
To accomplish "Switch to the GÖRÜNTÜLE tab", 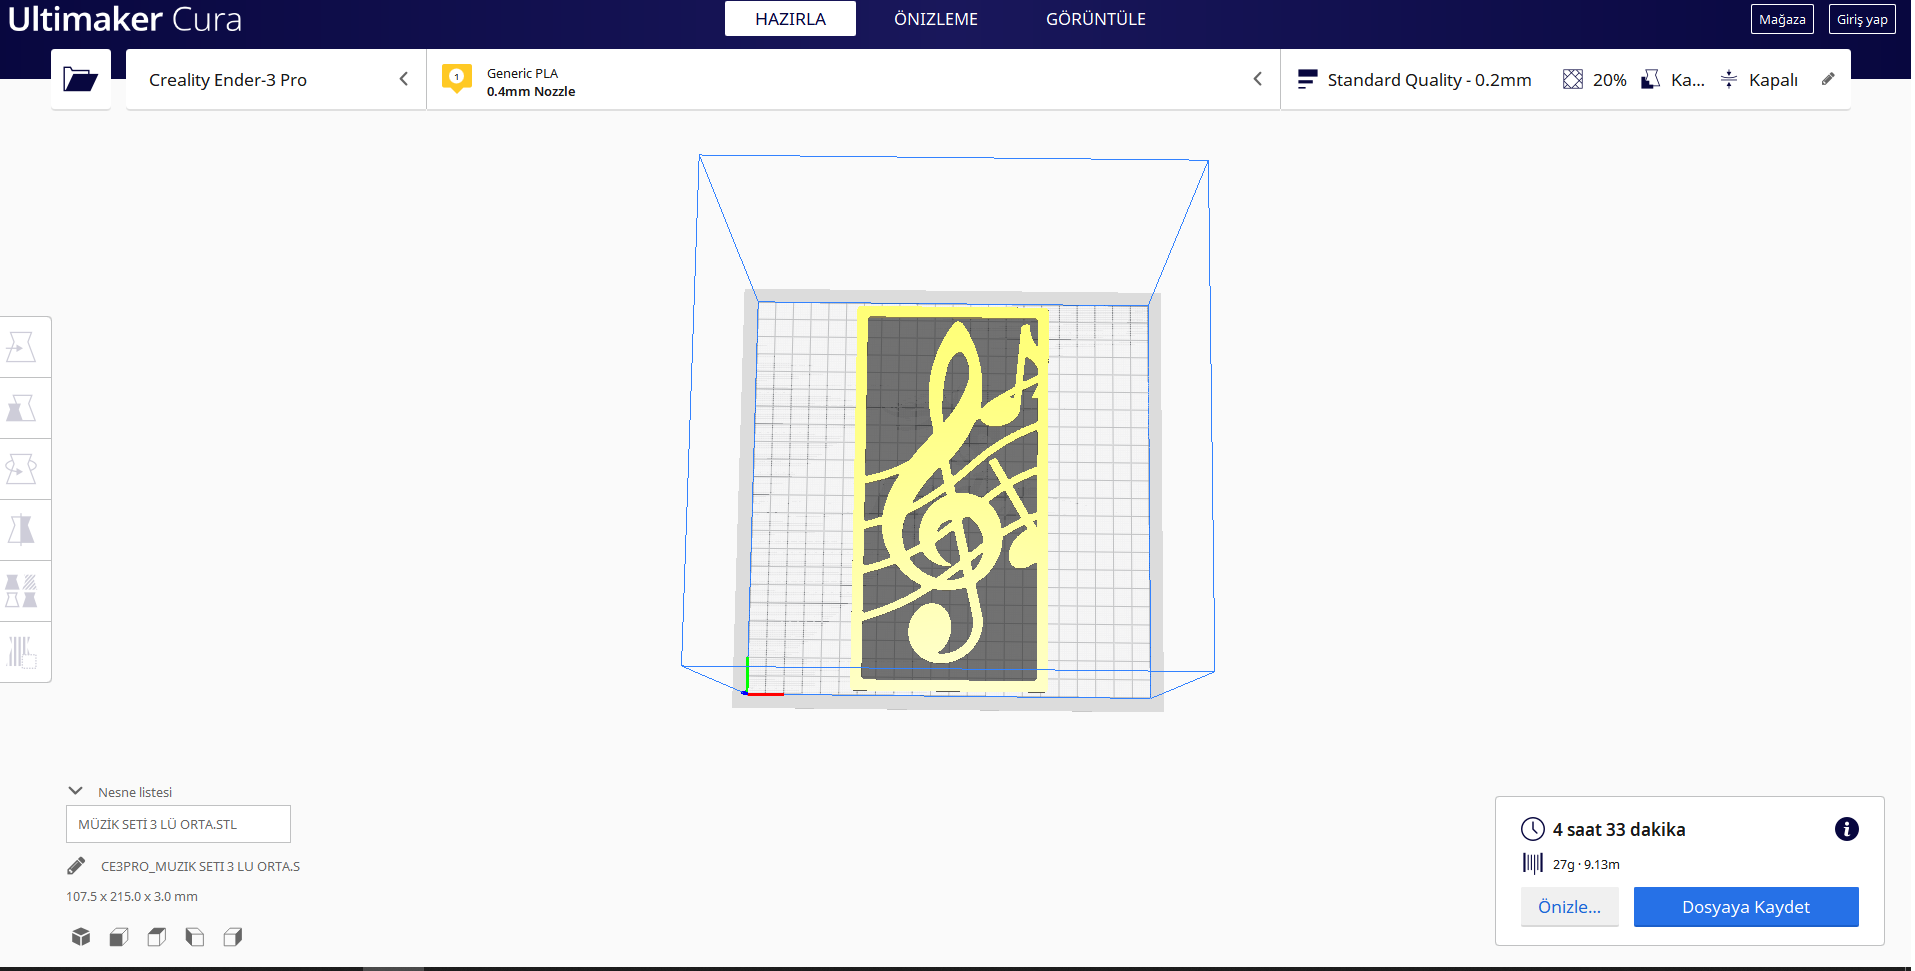I will pos(1096,18).
